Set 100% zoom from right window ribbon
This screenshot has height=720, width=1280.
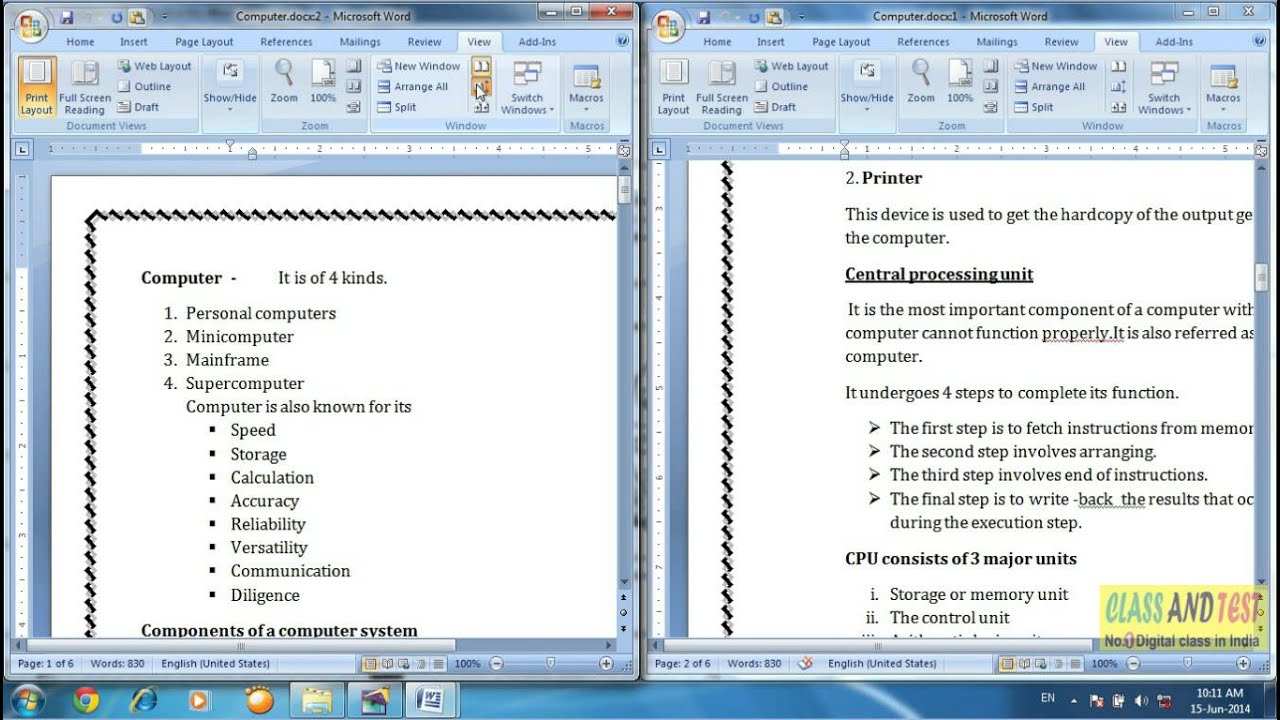pos(960,81)
